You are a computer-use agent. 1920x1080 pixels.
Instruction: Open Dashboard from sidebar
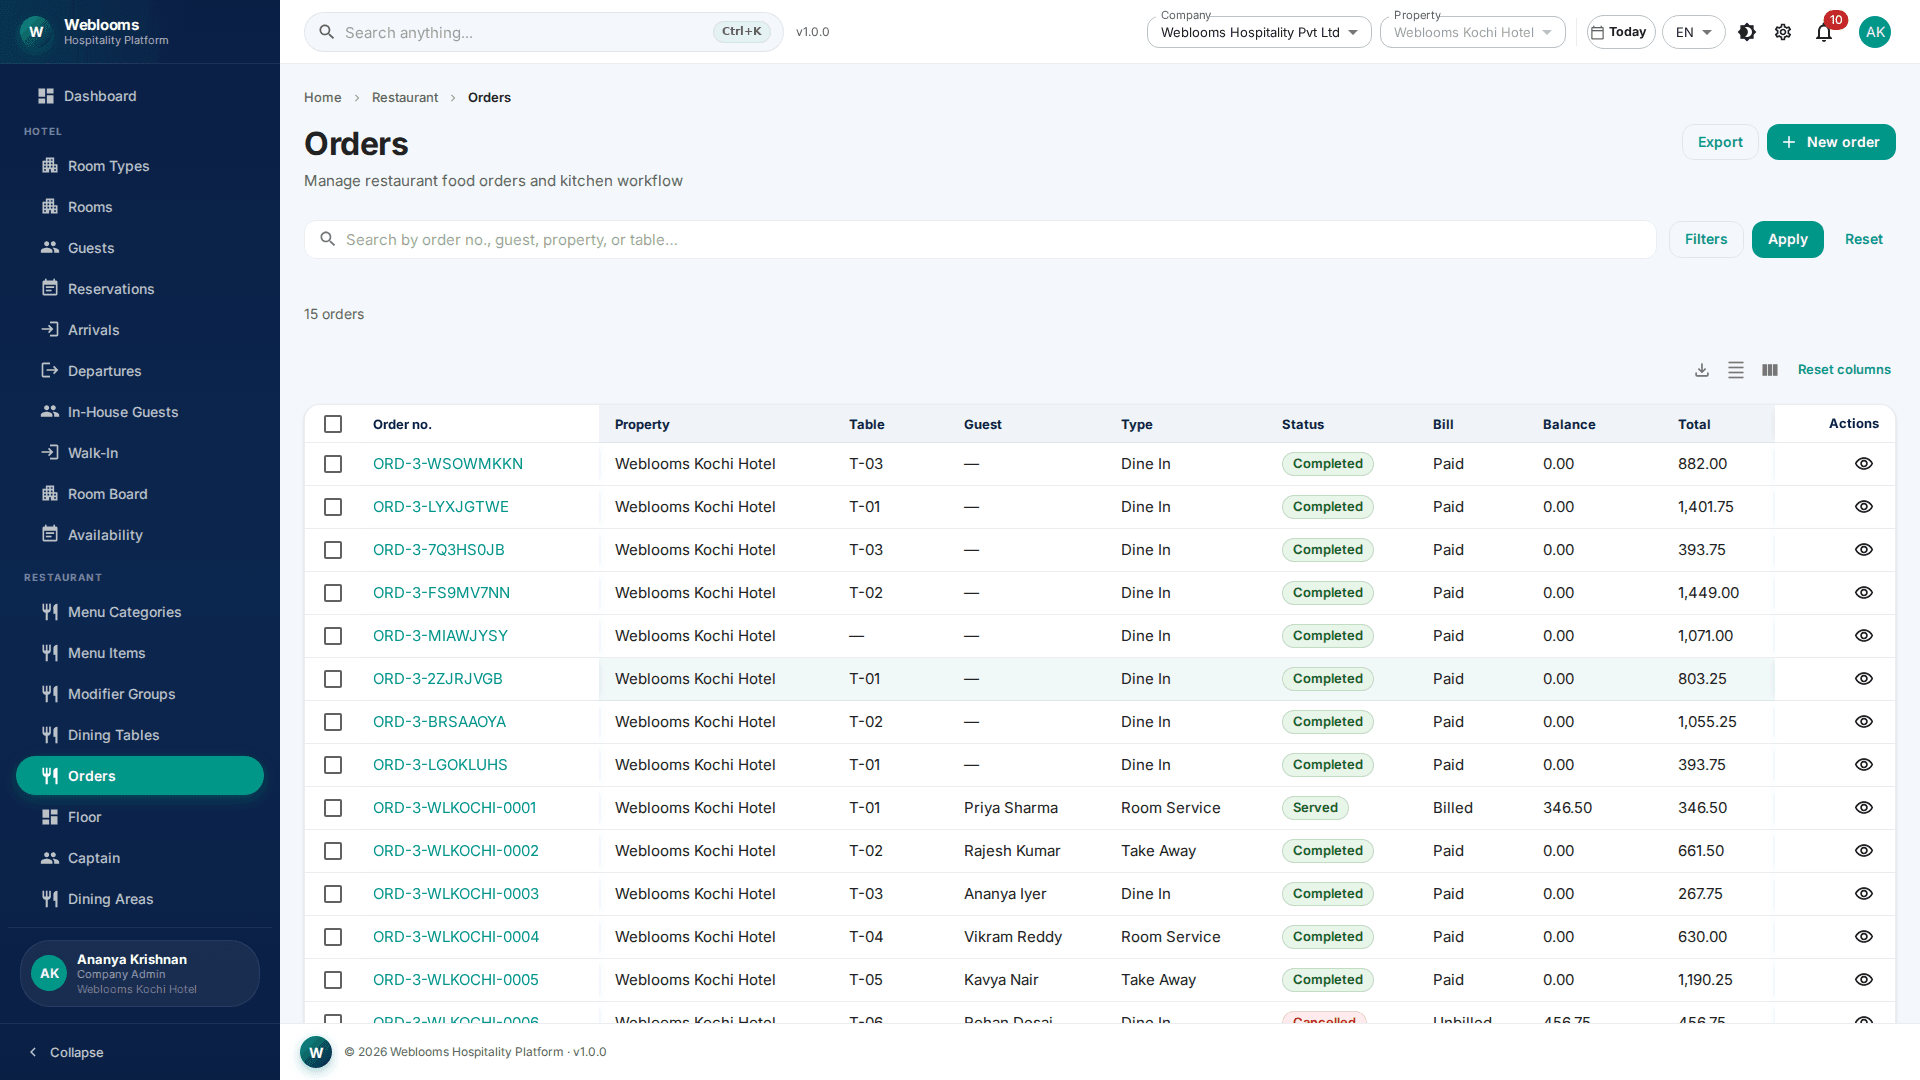[x=140, y=96]
